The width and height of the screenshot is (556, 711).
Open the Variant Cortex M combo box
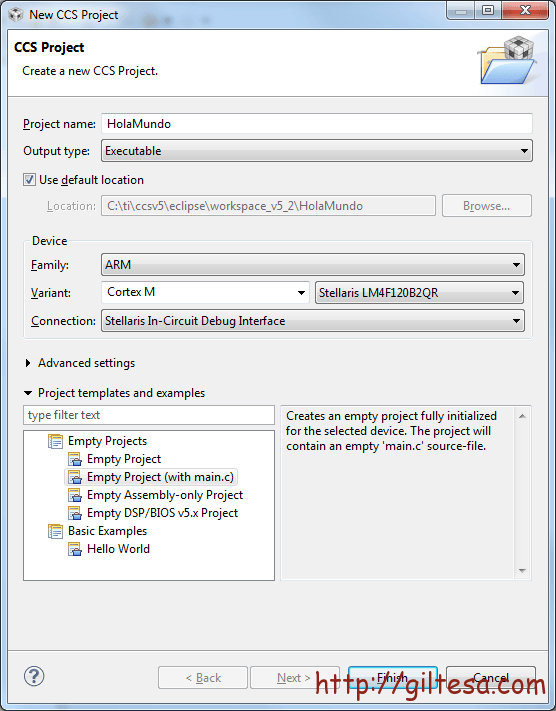205,292
